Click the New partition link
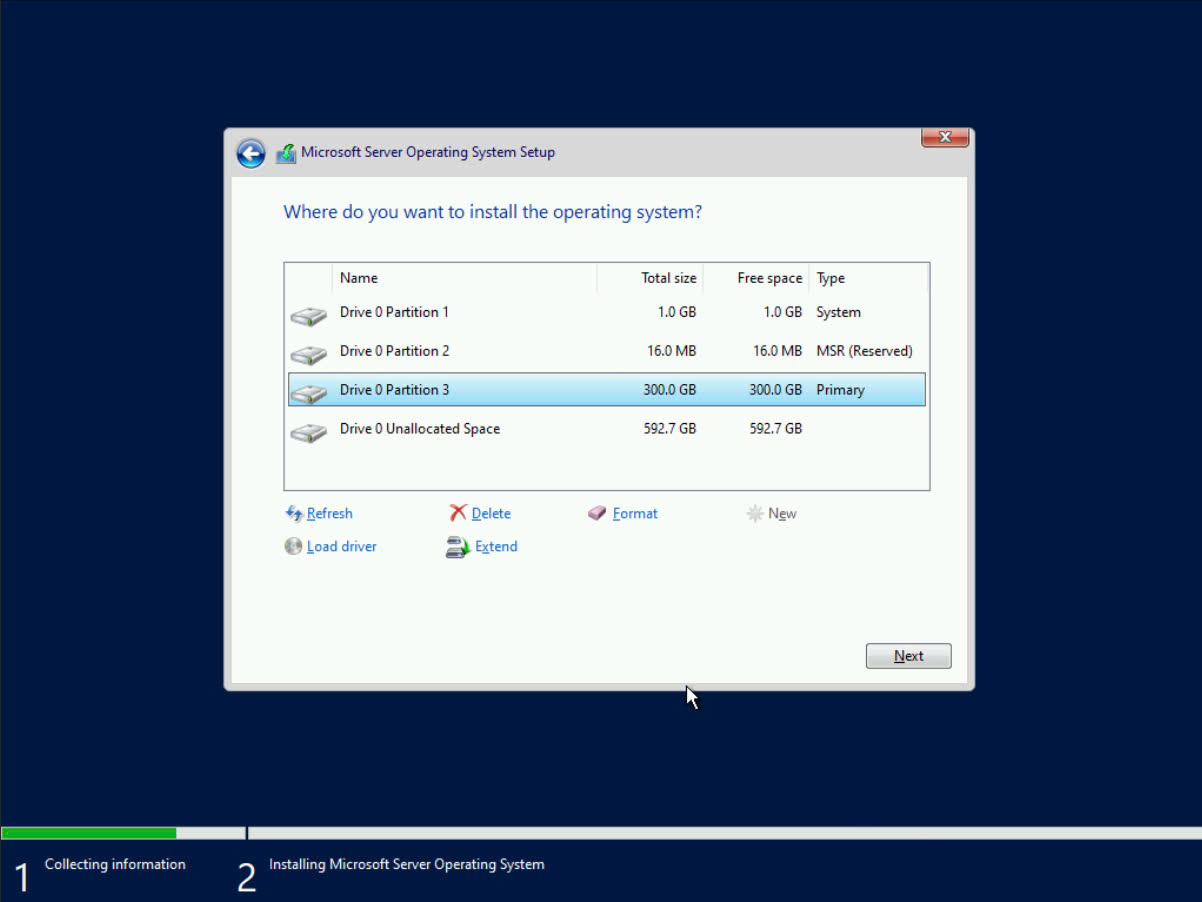 click(x=782, y=513)
